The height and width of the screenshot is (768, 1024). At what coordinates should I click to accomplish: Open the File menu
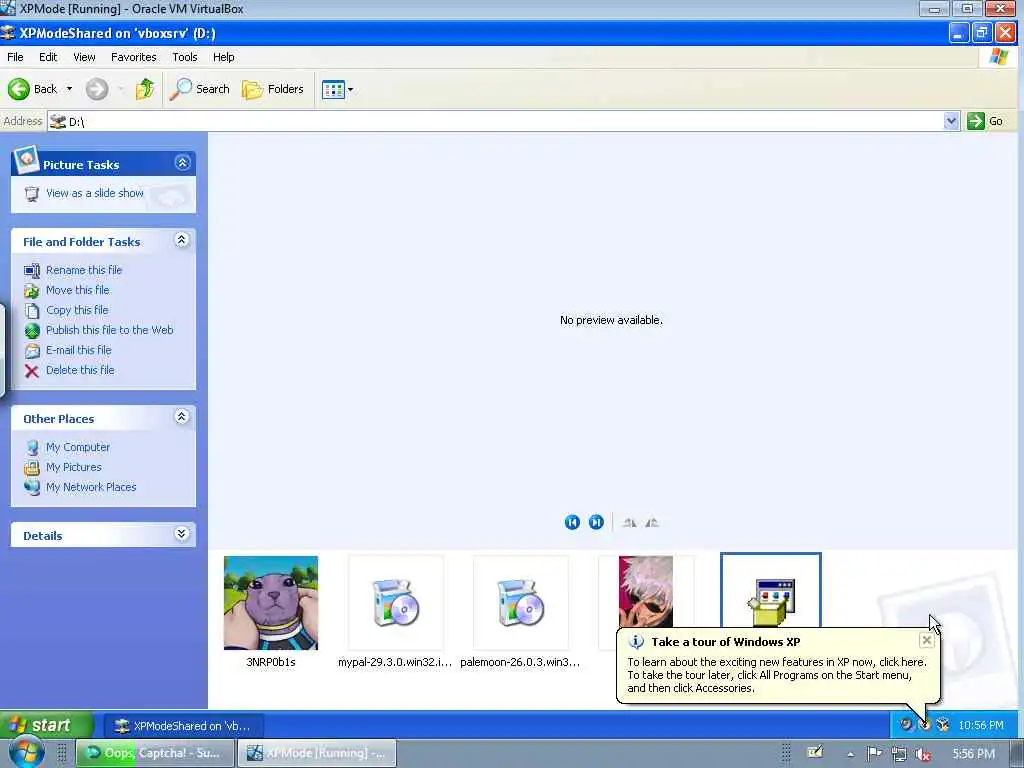point(15,57)
